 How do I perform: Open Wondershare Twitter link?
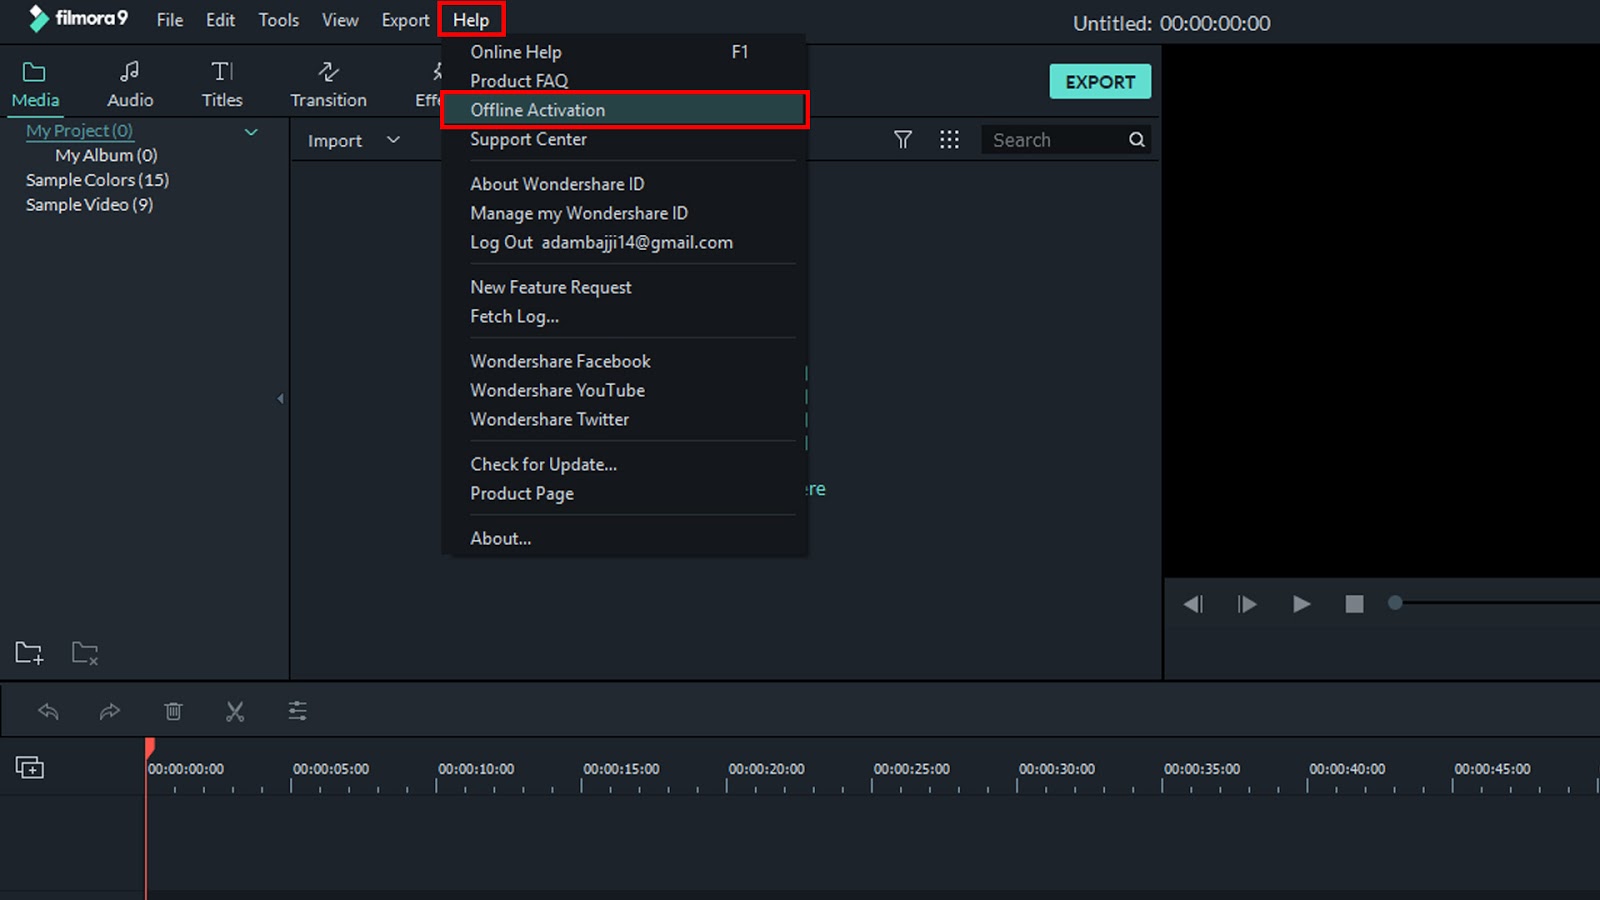(x=624, y=419)
